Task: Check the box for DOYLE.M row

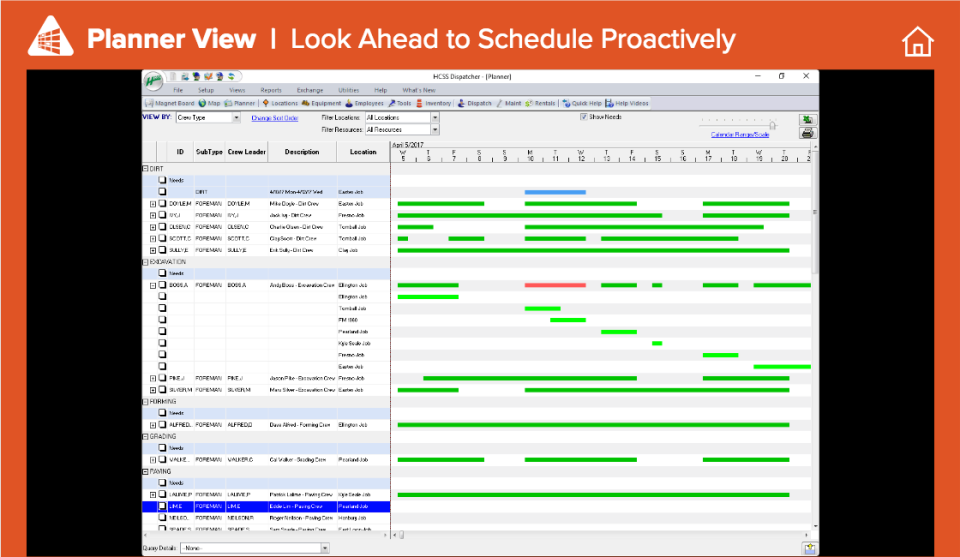Action: (x=162, y=203)
